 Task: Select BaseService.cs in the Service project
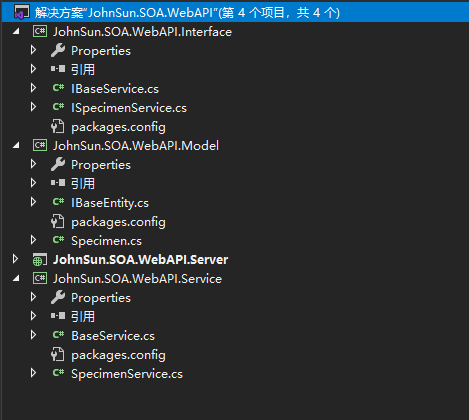[113, 336]
